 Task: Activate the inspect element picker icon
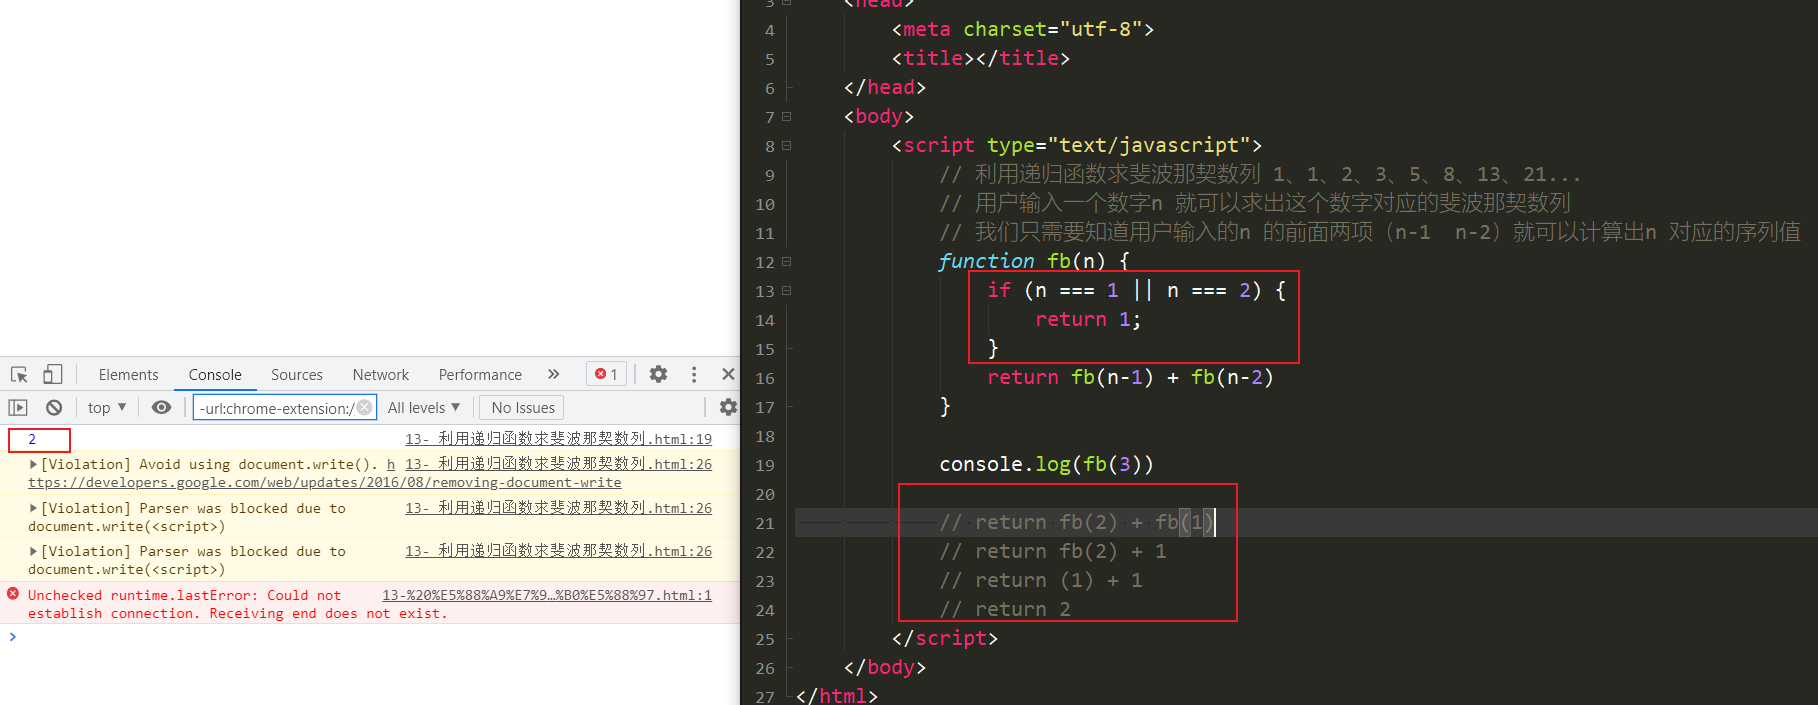[19, 374]
